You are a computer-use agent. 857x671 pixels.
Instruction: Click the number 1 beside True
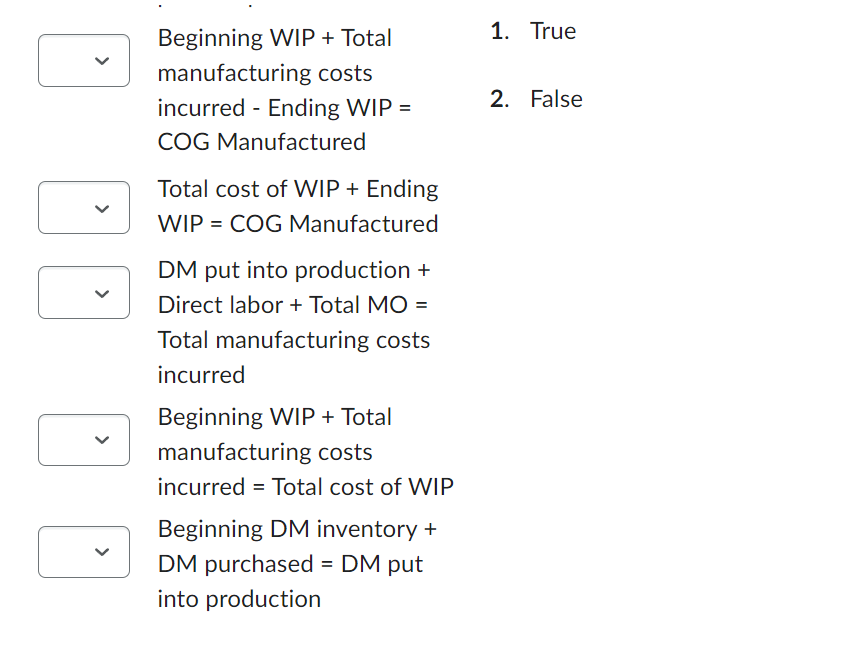coord(498,31)
